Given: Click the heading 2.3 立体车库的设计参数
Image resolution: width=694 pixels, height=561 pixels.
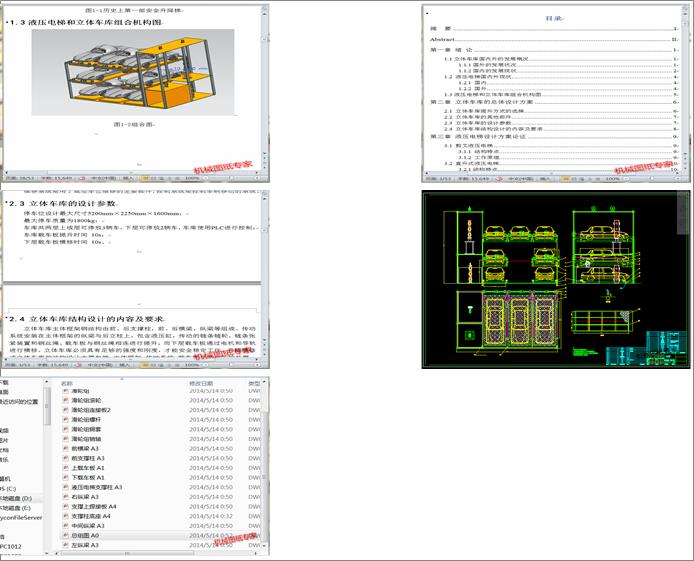Looking at the screenshot, I should tap(64, 204).
